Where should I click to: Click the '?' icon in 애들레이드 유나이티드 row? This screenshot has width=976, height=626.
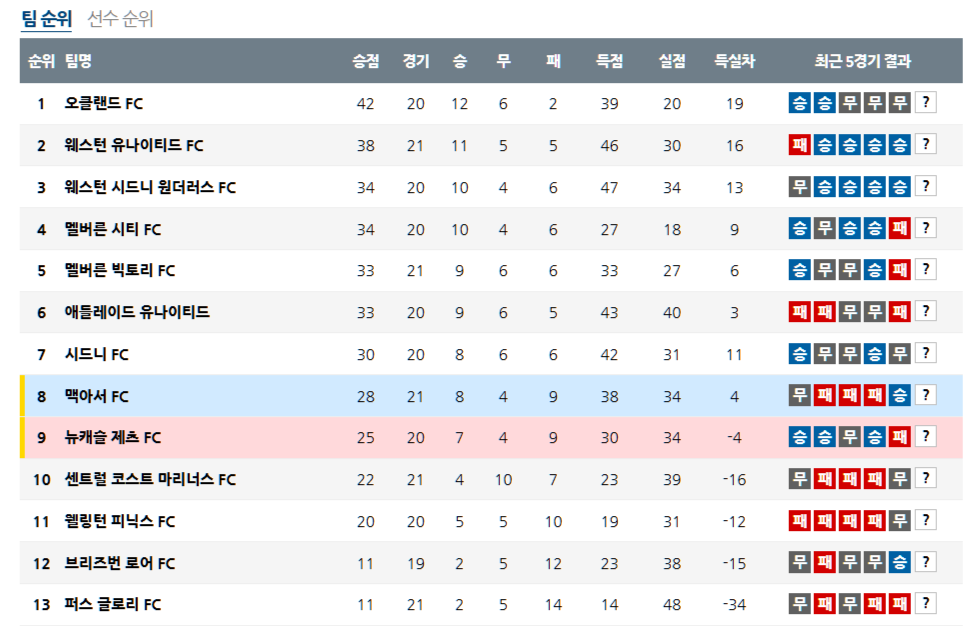926,312
